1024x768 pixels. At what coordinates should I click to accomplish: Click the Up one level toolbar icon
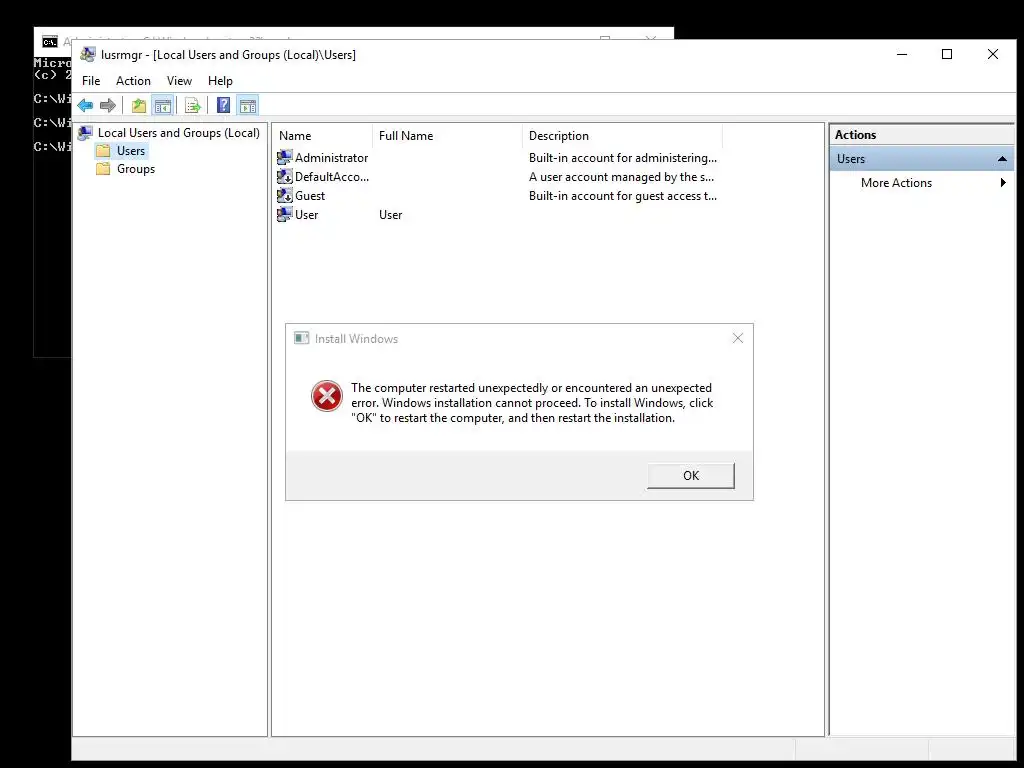(138, 105)
